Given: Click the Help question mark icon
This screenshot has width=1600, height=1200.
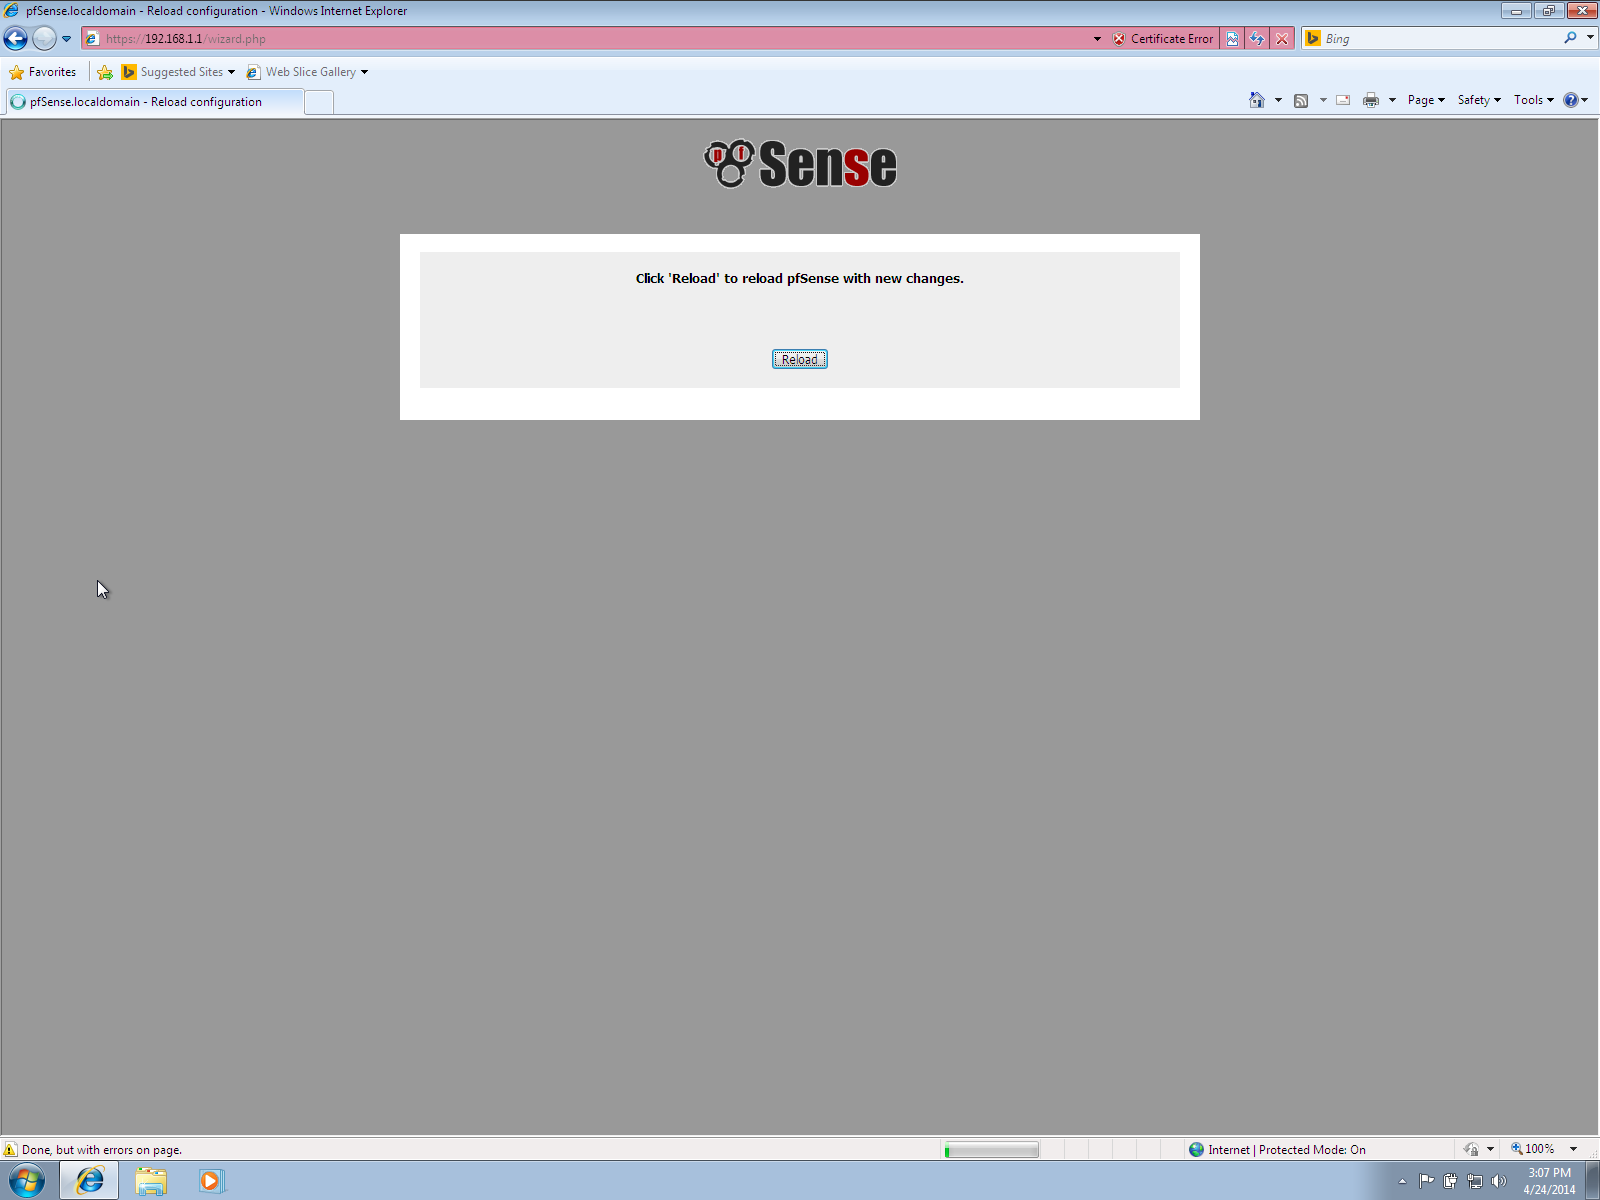Looking at the screenshot, I should (1571, 100).
